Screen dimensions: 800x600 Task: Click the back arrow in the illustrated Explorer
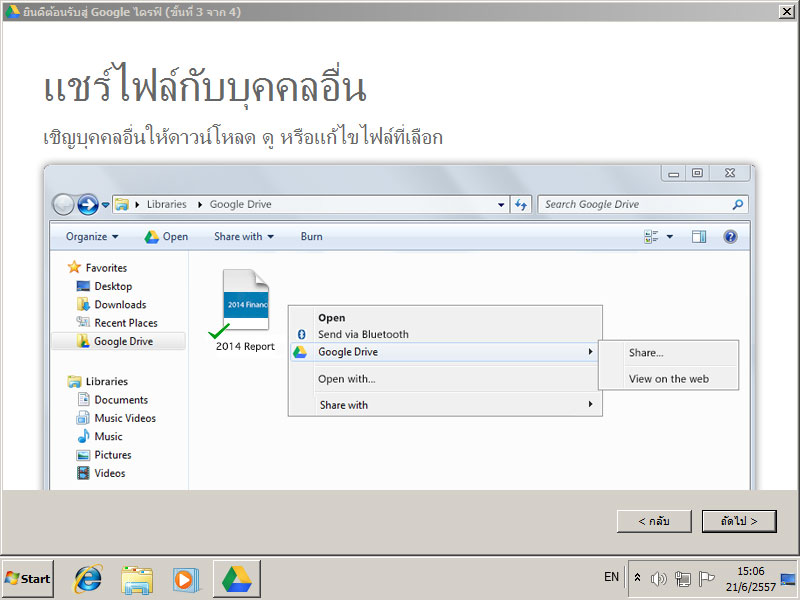(x=63, y=205)
